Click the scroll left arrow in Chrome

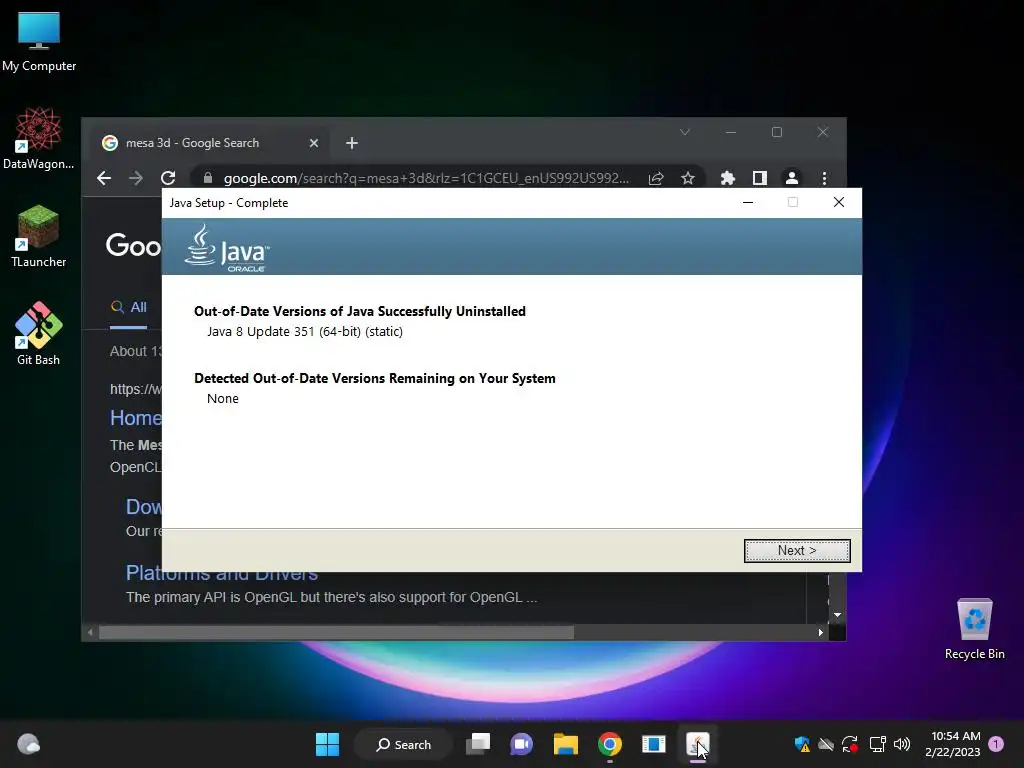tap(90, 632)
